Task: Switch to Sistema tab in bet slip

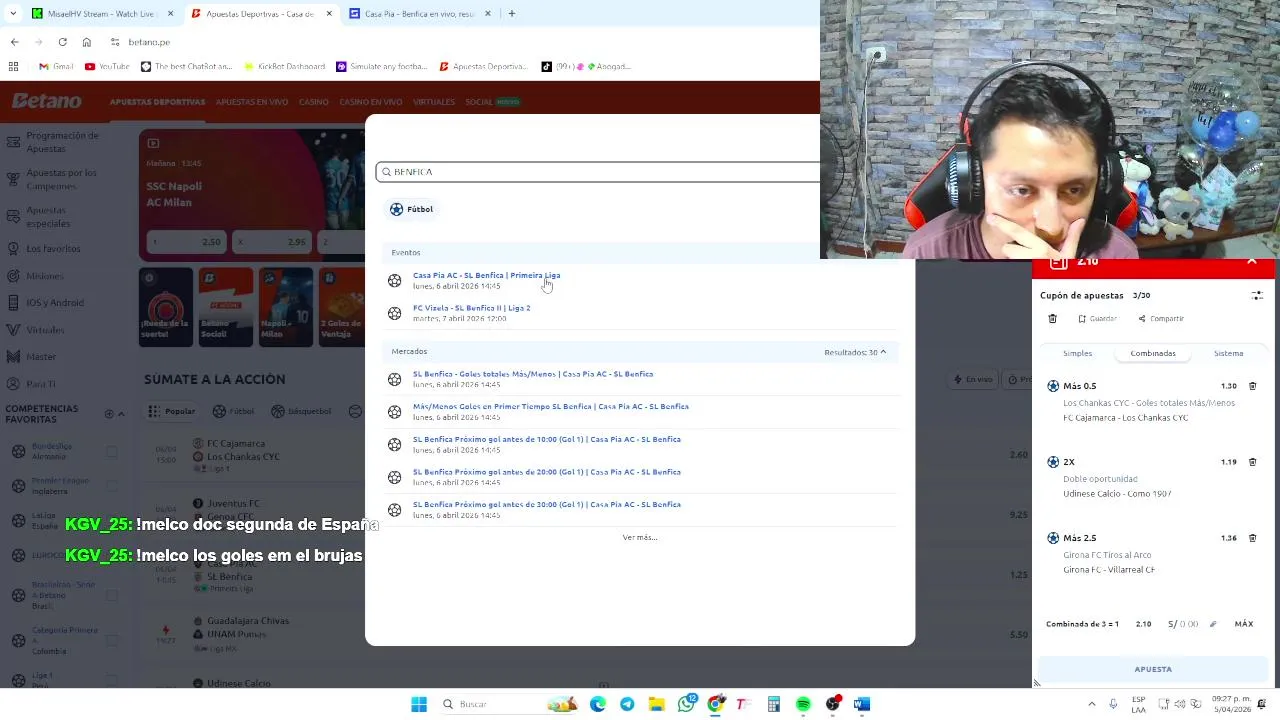Action: [1228, 353]
